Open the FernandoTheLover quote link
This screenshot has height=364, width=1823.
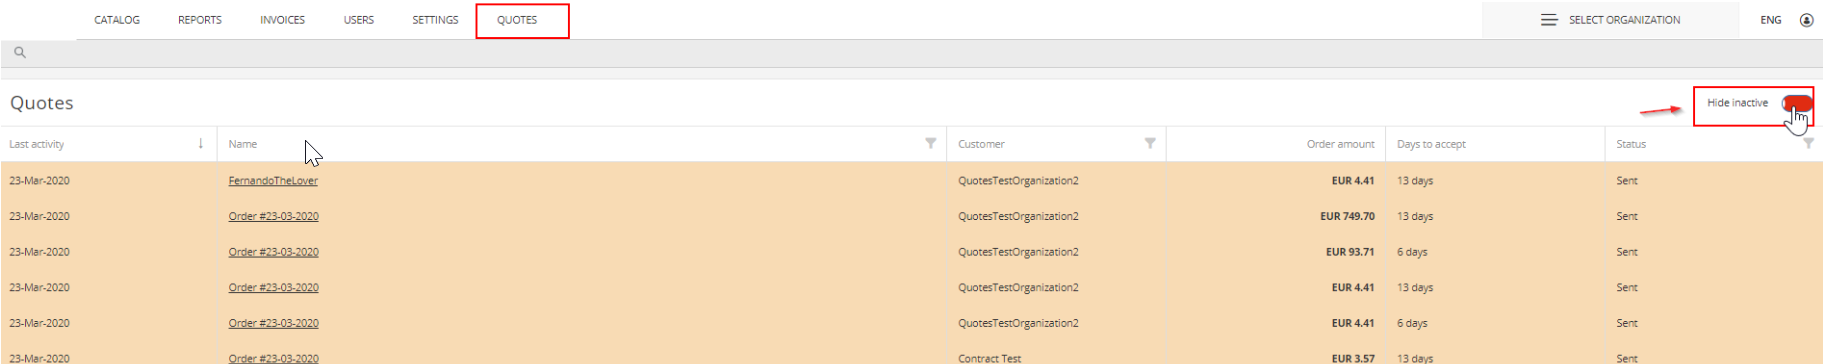tap(273, 181)
